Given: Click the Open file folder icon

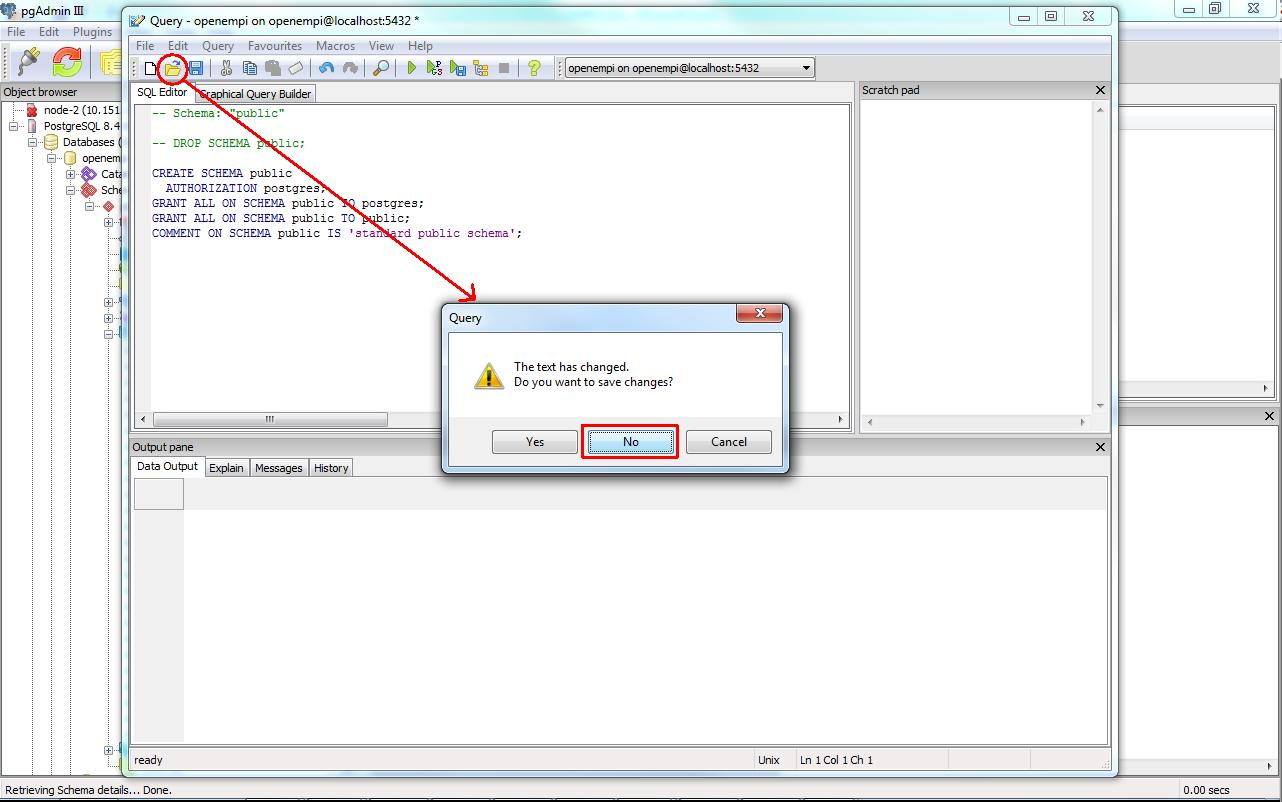Looking at the screenshot, I should point(173,68).
